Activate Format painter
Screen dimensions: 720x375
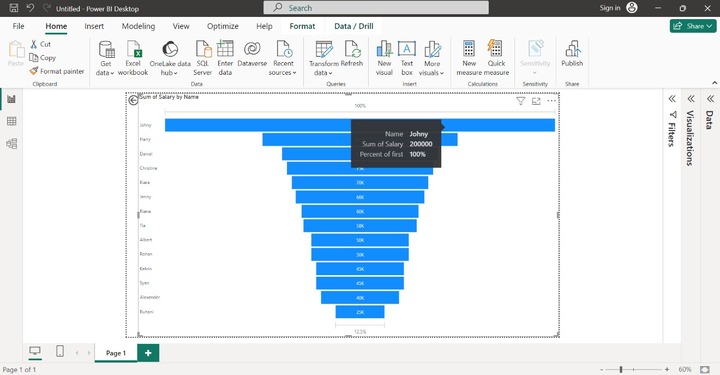pos(57,71)
